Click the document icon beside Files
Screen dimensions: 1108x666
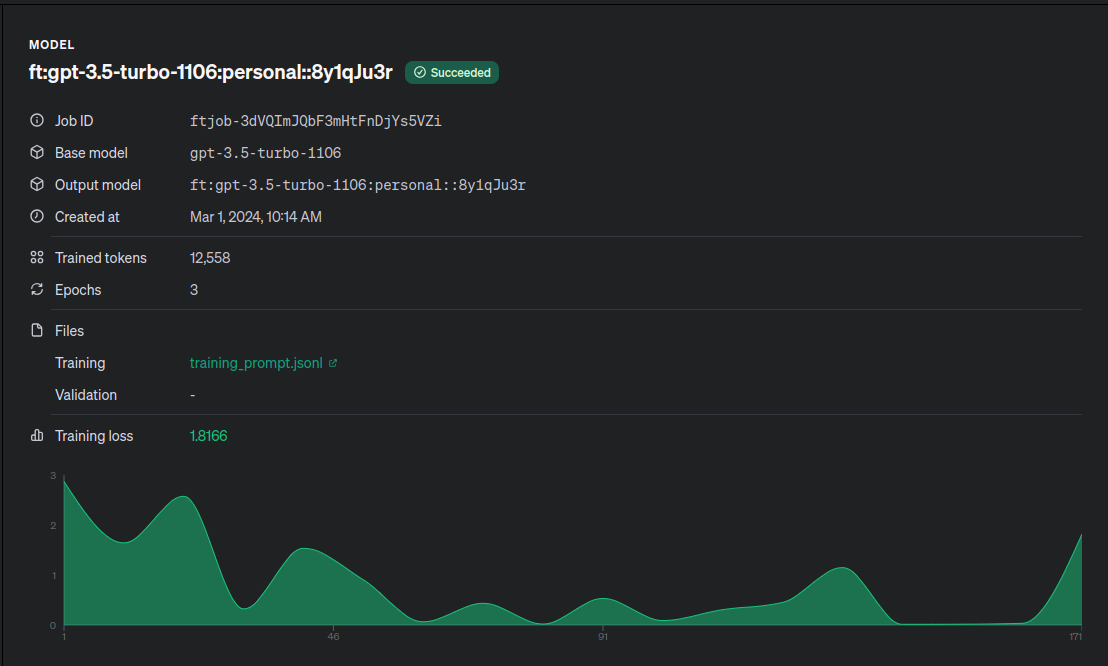click(x=37, y=331)
